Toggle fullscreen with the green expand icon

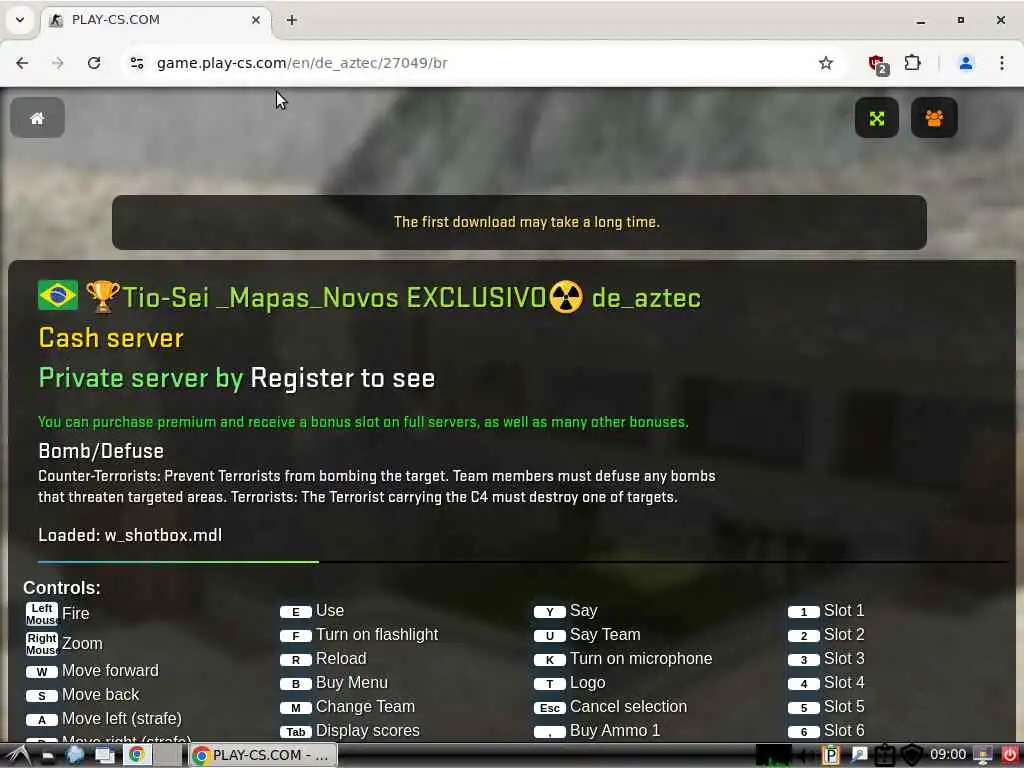click(876, 118)
